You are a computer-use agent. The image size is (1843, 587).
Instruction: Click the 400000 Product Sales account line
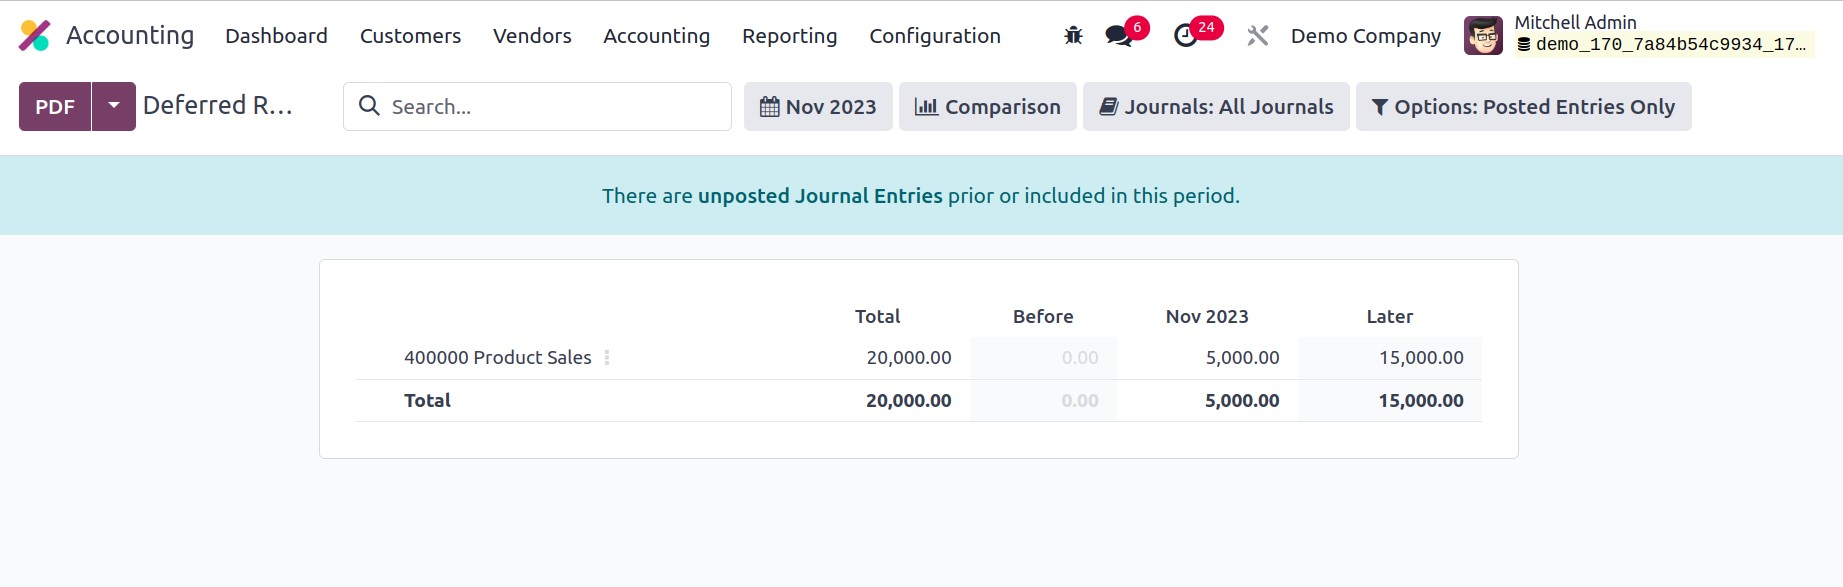tap(497, 358)
